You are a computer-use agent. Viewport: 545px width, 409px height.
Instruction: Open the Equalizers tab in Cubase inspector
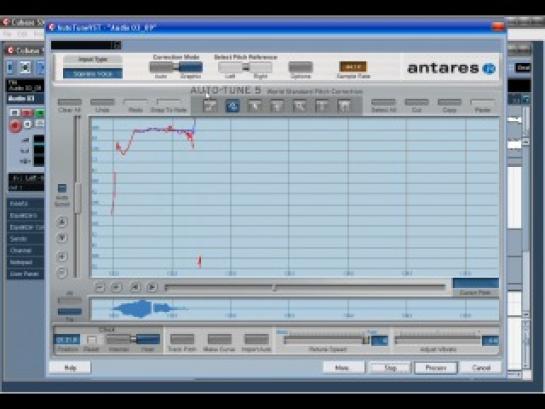[25, 215]
